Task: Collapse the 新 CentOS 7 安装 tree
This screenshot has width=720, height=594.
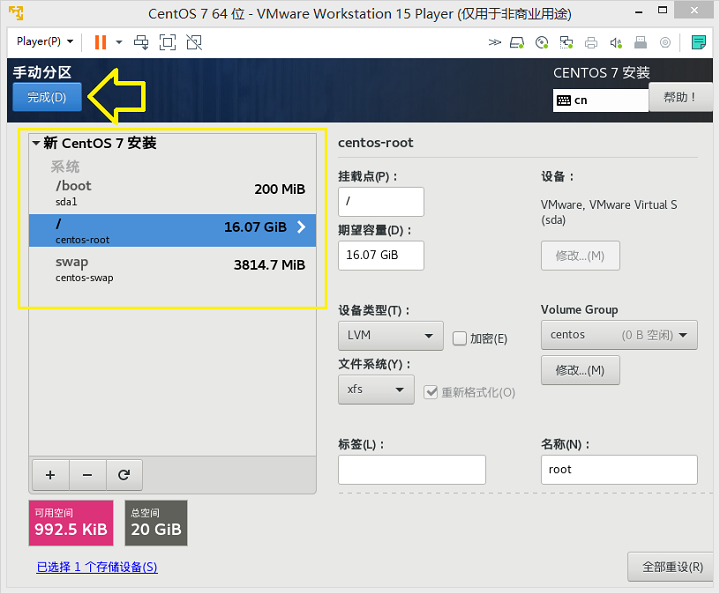Action: [x=36, y=143]
